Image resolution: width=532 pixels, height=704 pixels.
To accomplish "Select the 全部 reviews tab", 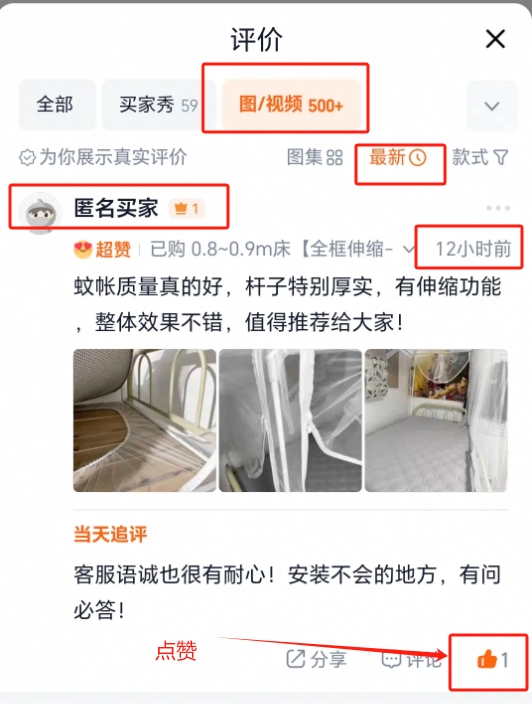I will click(x=57, y=105).
